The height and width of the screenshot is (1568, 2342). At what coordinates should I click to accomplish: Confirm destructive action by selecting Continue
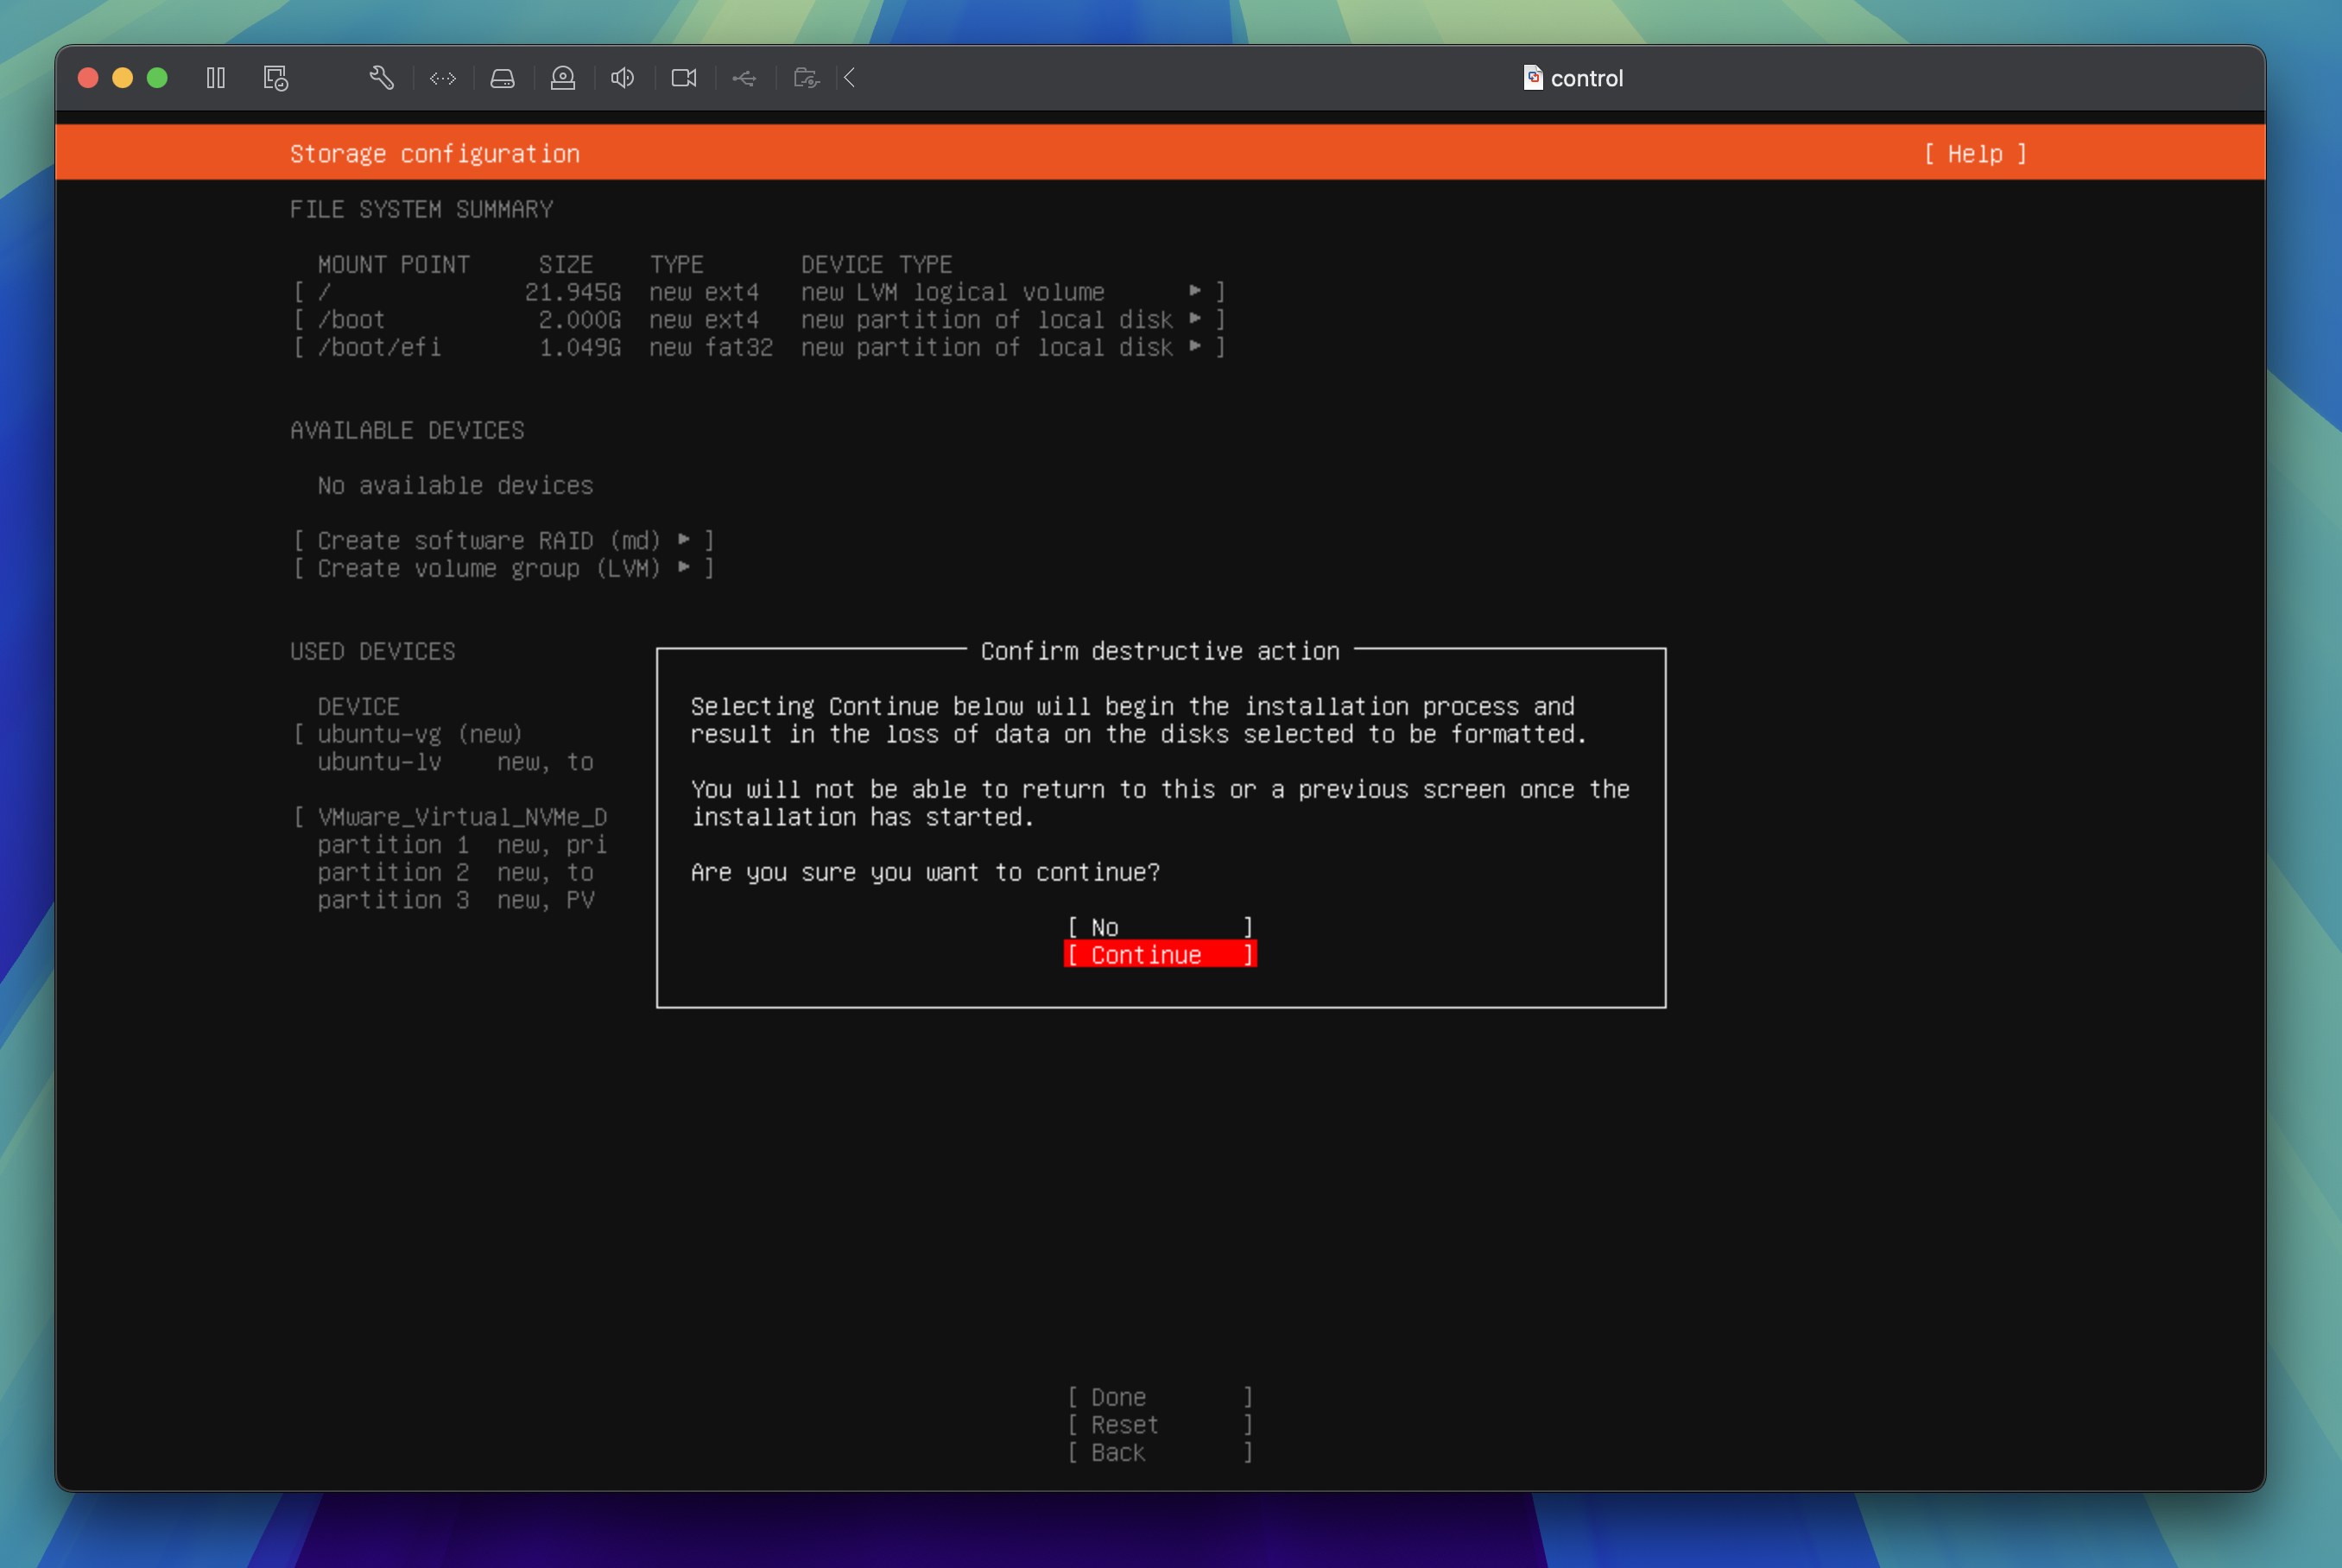[1158, 954]
